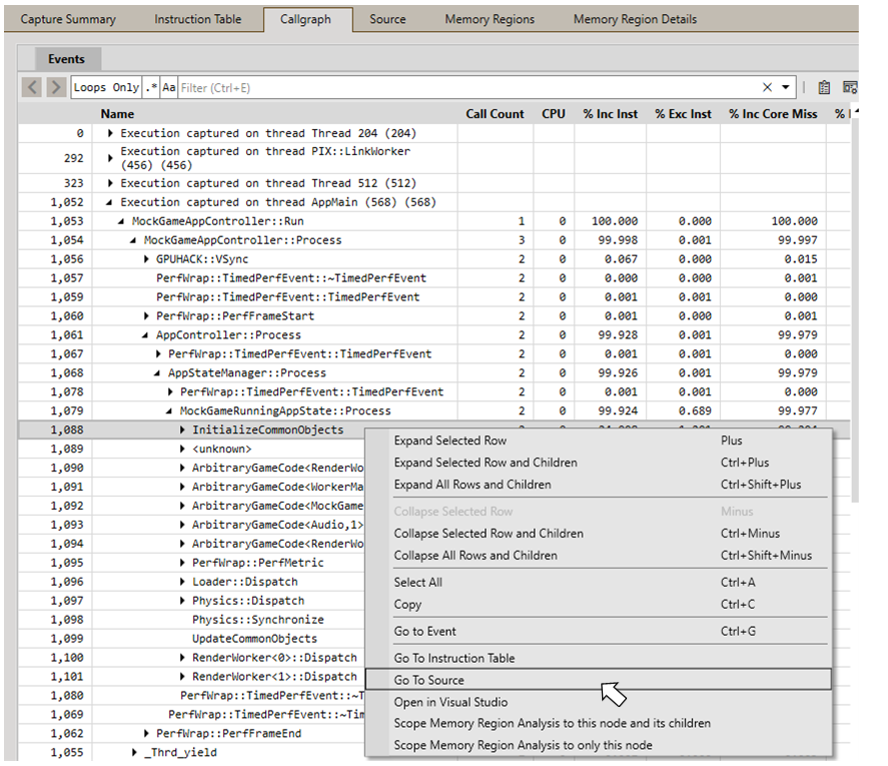Sort by the Call Count column header
Image resolution: width=888 pixels, height=766 pixels.
point(495,114)
